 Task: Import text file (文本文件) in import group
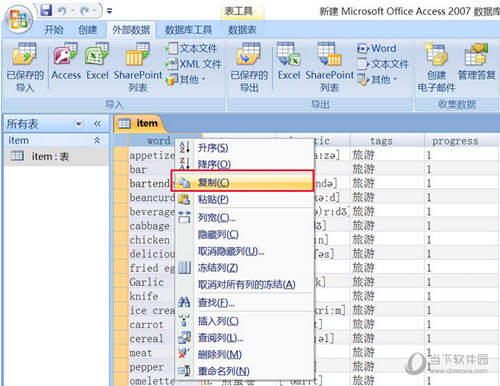click(191, 48)
